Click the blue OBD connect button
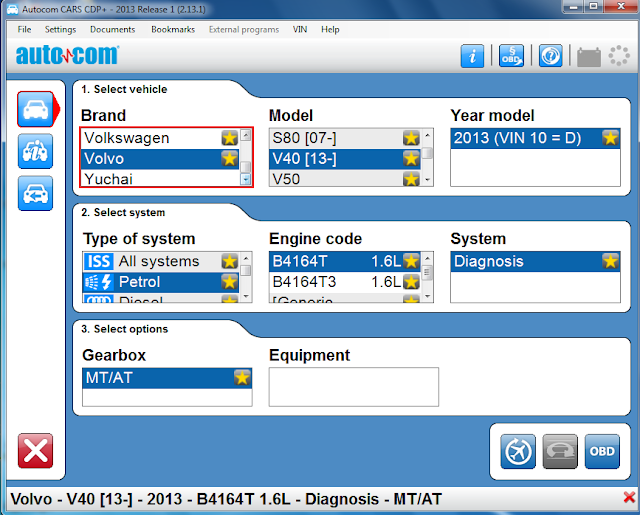Screen dimensions: 640x515 tap(602, 451)
